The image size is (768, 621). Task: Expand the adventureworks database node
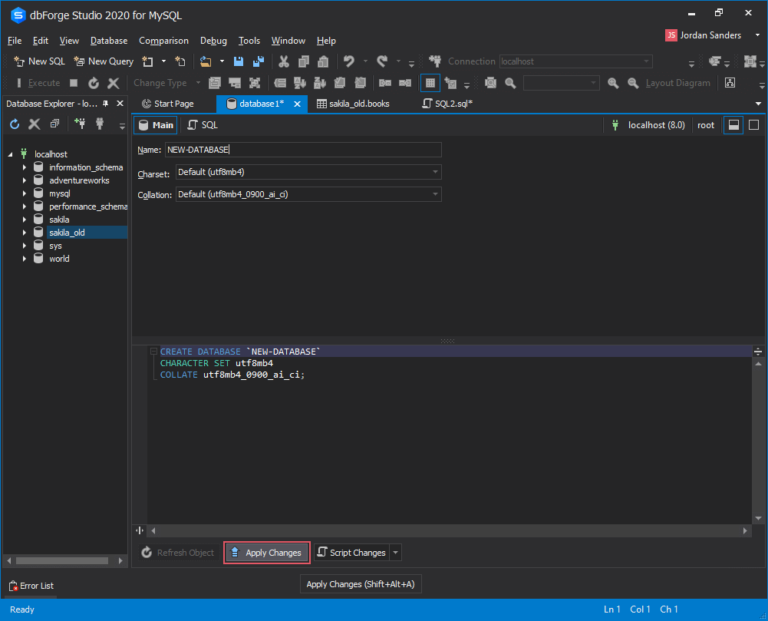point(24,180)
